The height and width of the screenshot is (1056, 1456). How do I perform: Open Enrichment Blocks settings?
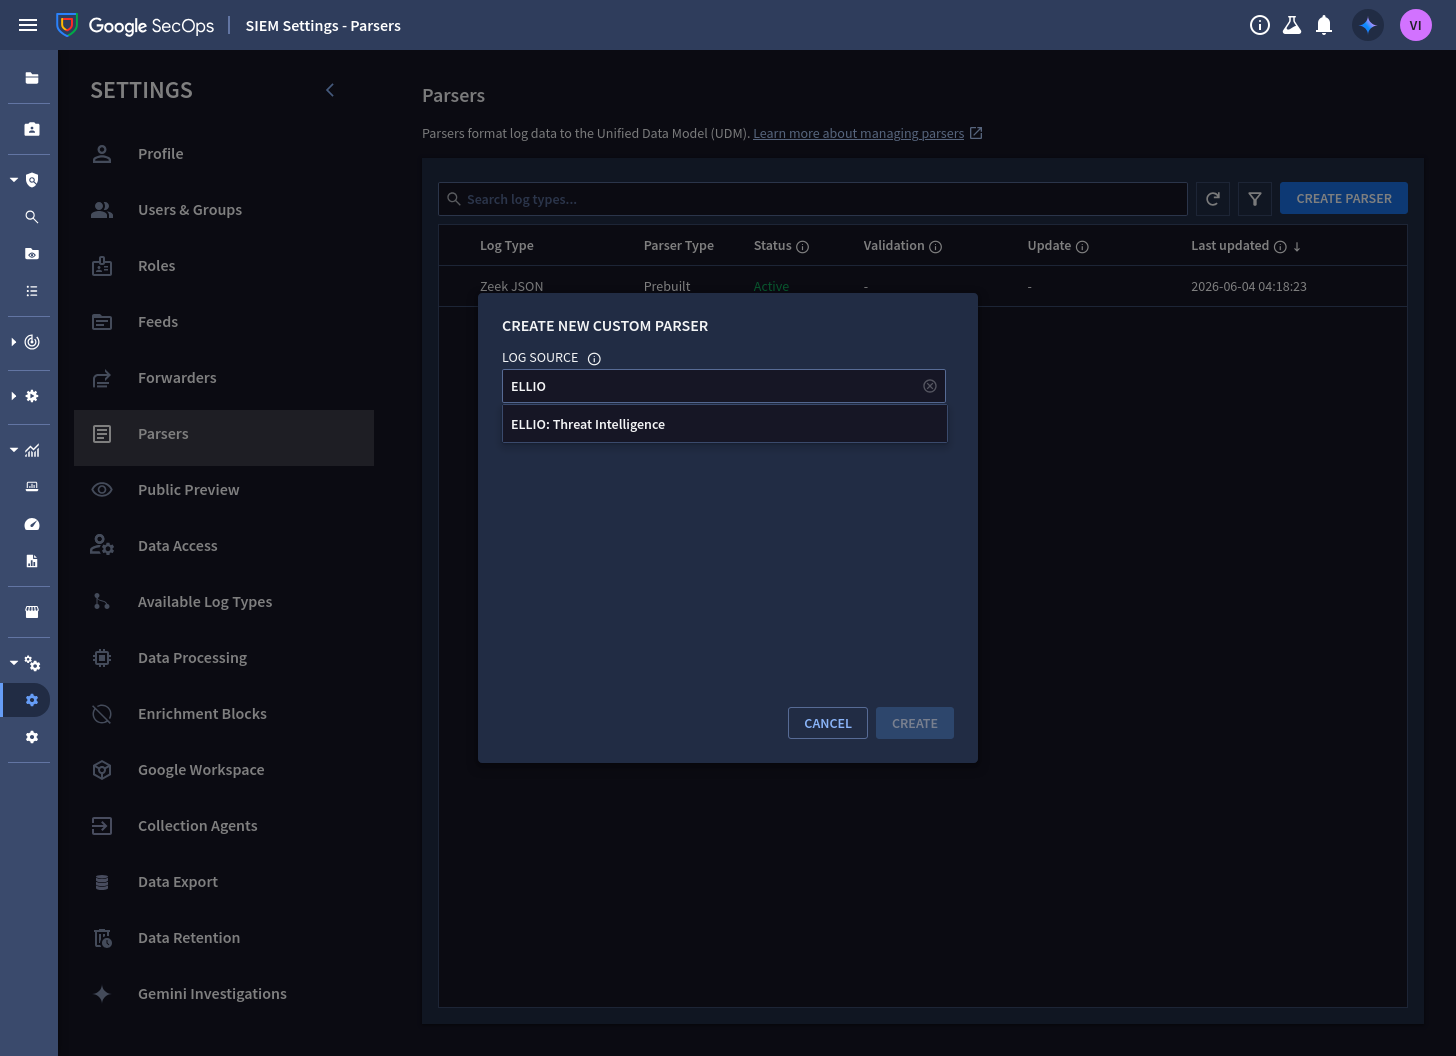pyautogui.click(x=224, y=714)
